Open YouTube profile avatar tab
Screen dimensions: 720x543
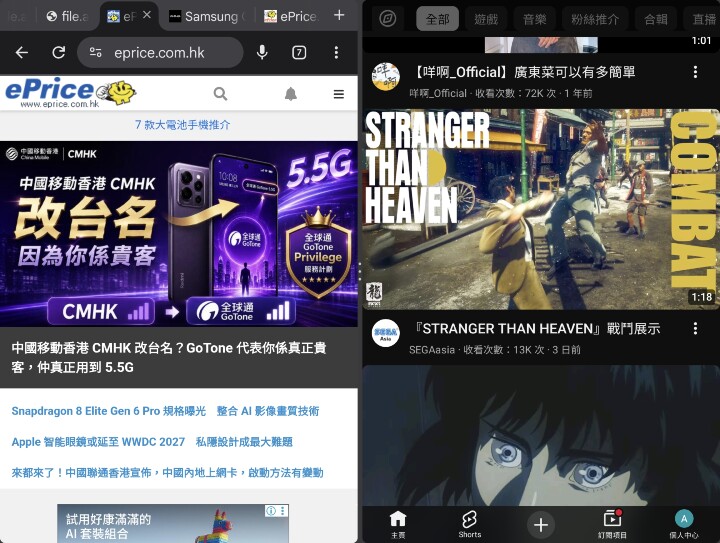tap(684, 525)
